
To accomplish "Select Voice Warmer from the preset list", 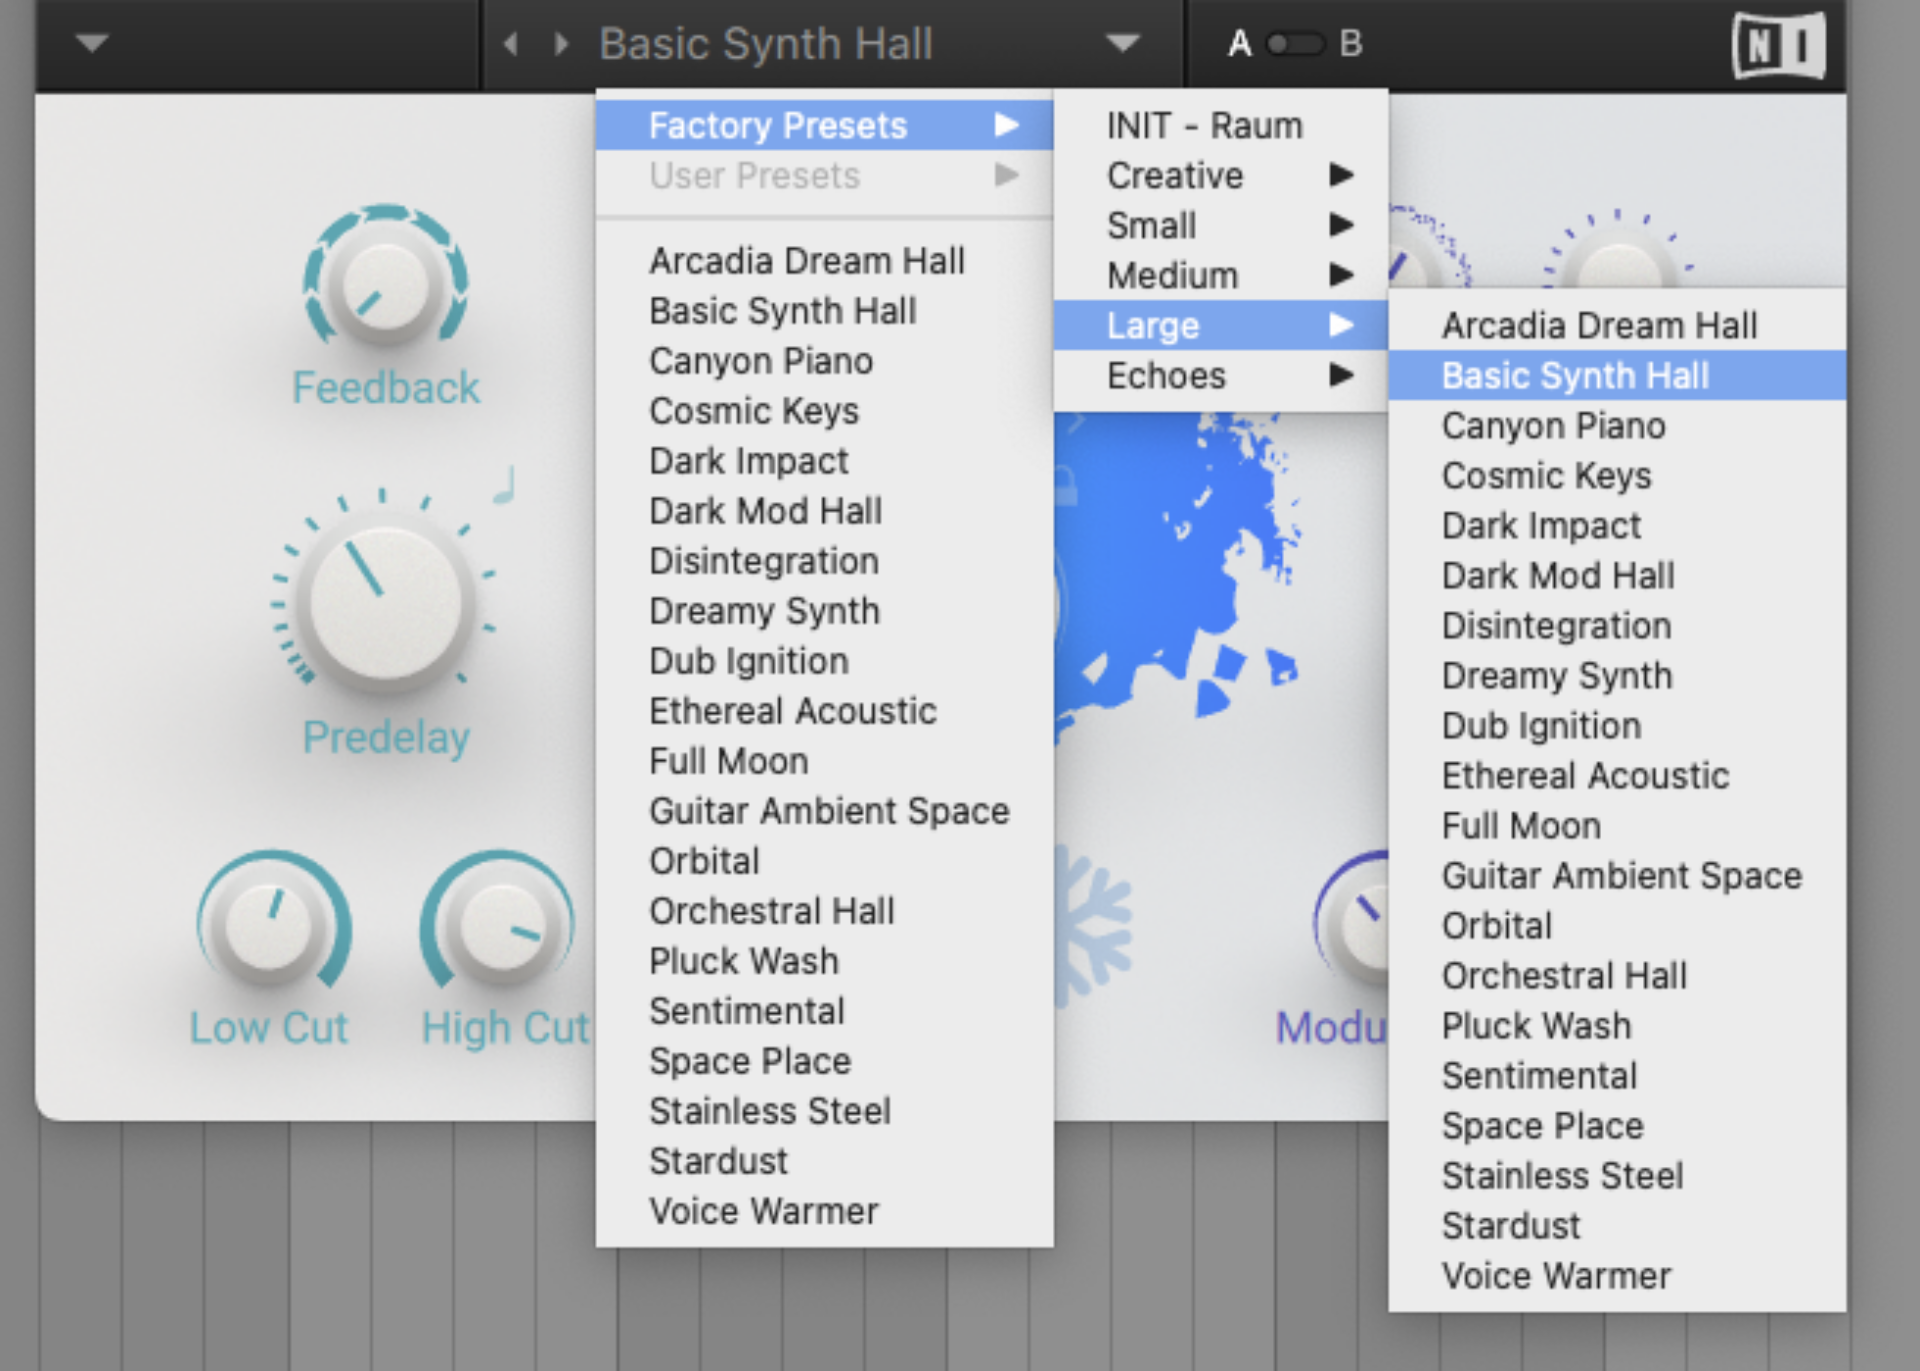I will pos(762,1210).
